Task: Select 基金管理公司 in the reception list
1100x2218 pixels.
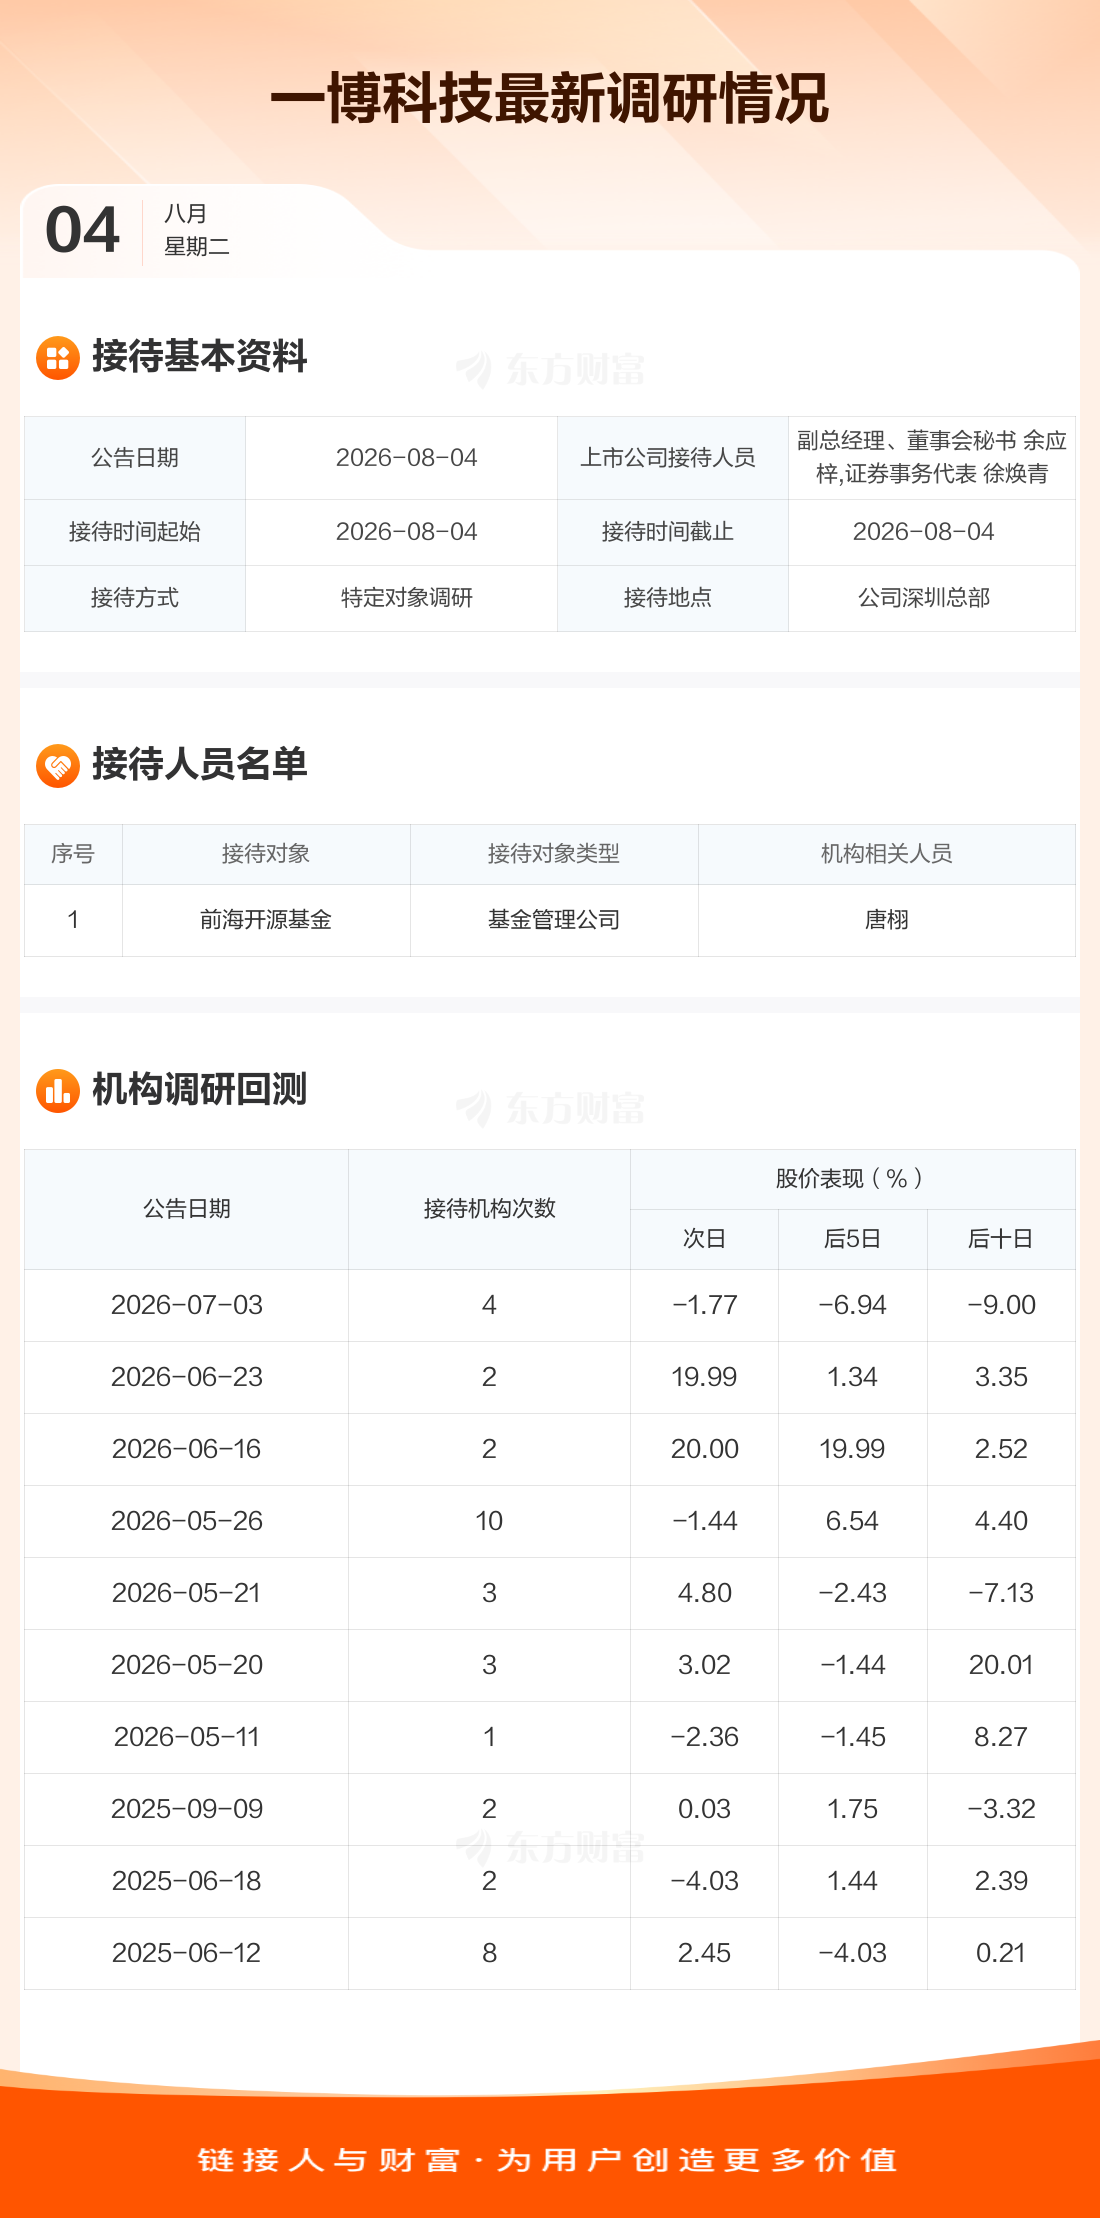Action: point(554,920)
